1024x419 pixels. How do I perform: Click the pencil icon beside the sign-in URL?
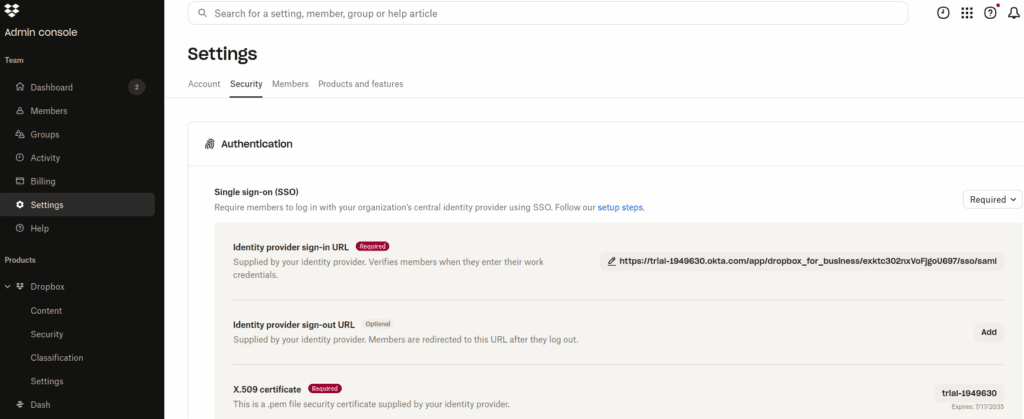(611, 261)
